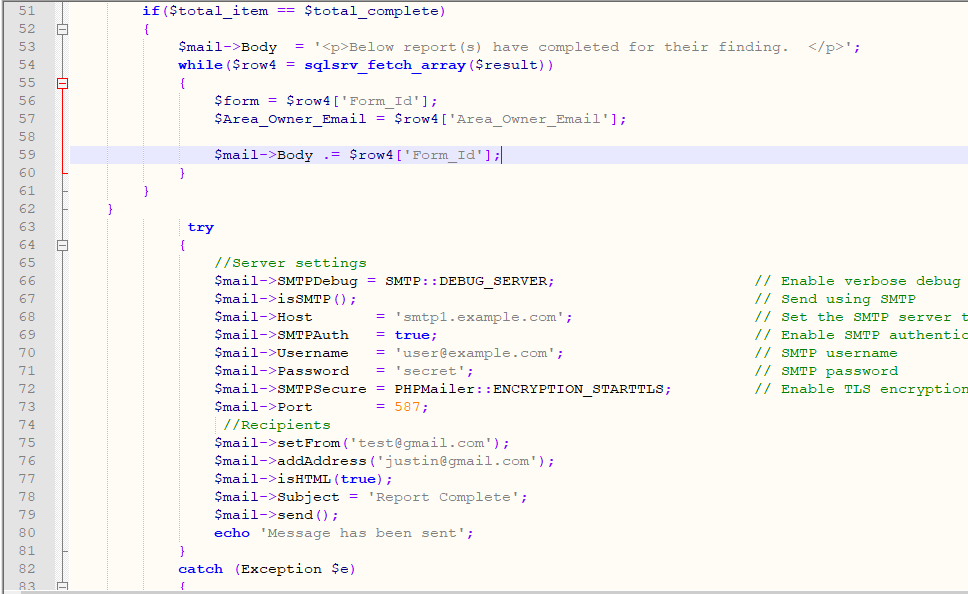Click the $Area_Owner_Email variable on line 57
Image resolution: width=968 pixels, height=594 pixels.
[290, 119]
